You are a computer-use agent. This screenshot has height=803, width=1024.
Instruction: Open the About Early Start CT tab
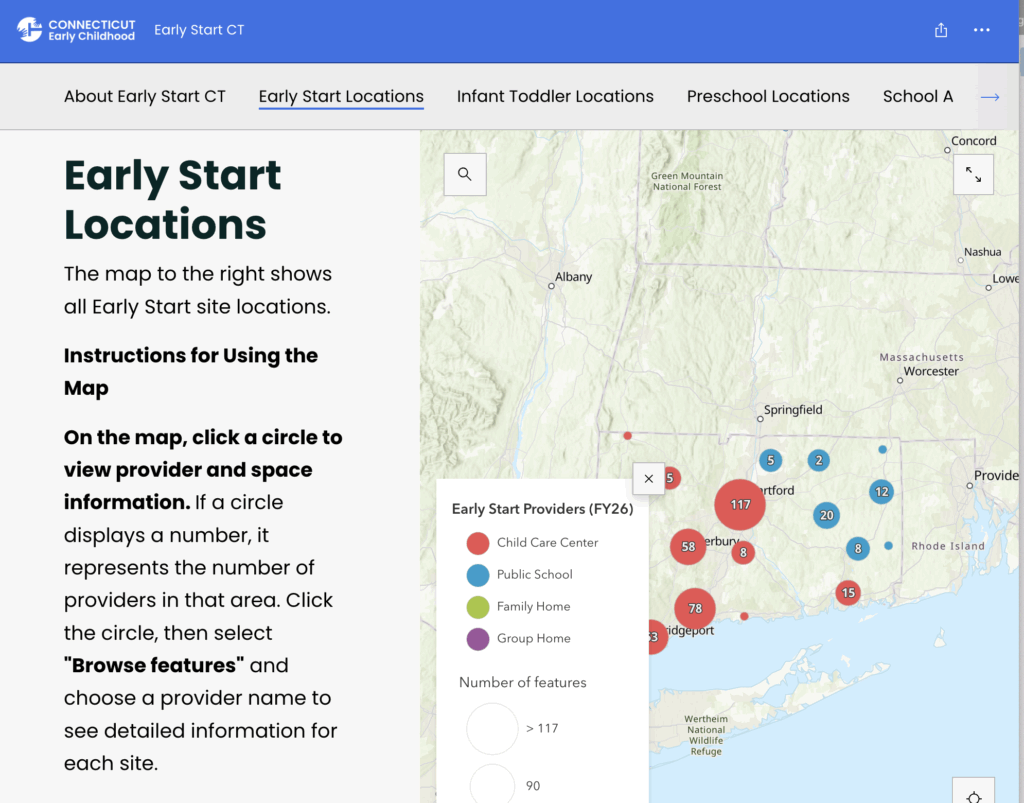pyautogui.click(x=145, y=96)
